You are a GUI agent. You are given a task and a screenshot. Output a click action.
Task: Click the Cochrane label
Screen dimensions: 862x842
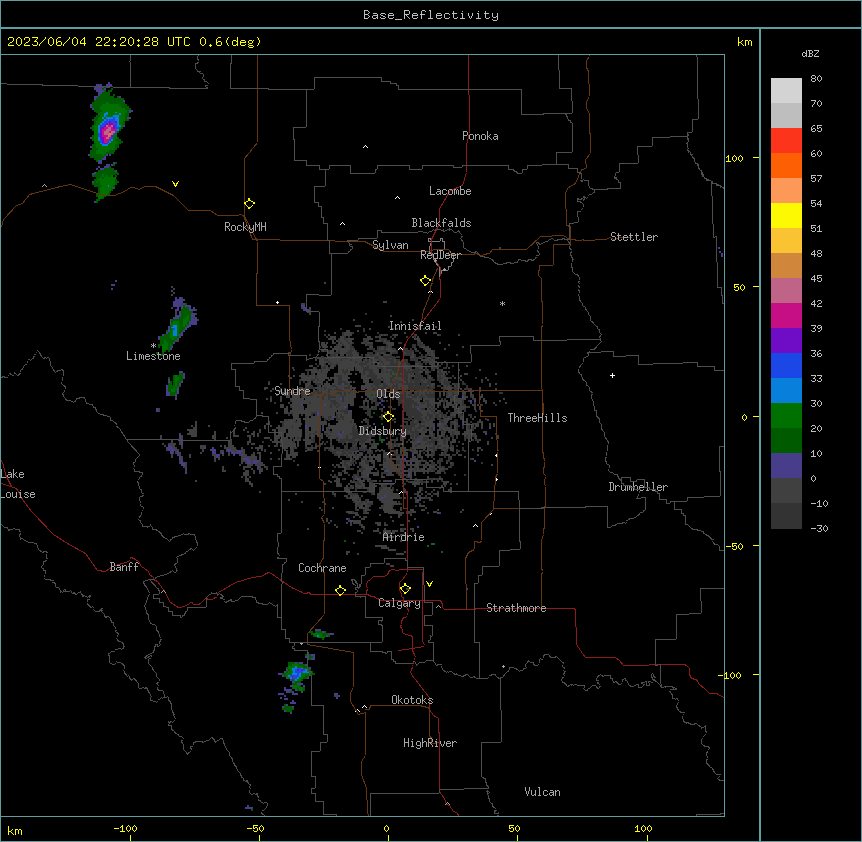(x=322, y=568)
